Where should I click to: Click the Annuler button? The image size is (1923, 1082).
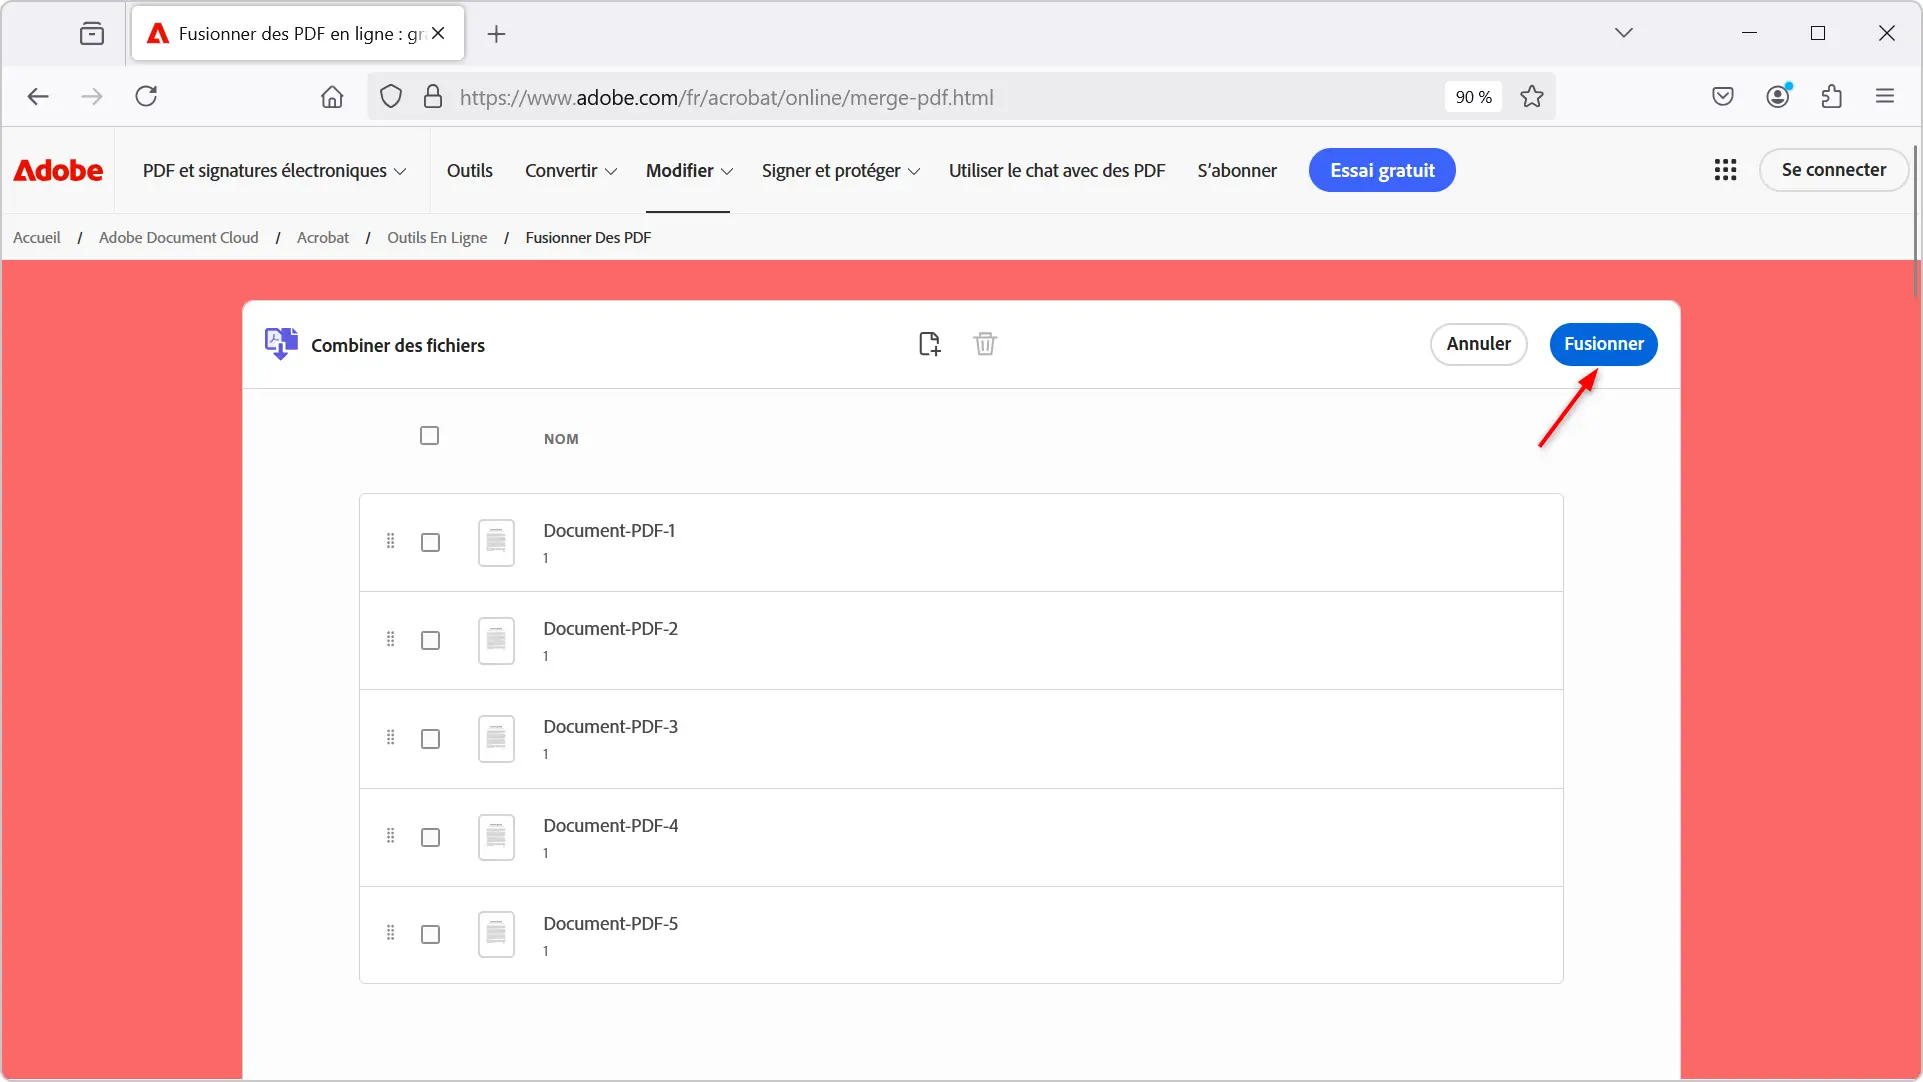pyautogui.click(x=1479, y=344)
